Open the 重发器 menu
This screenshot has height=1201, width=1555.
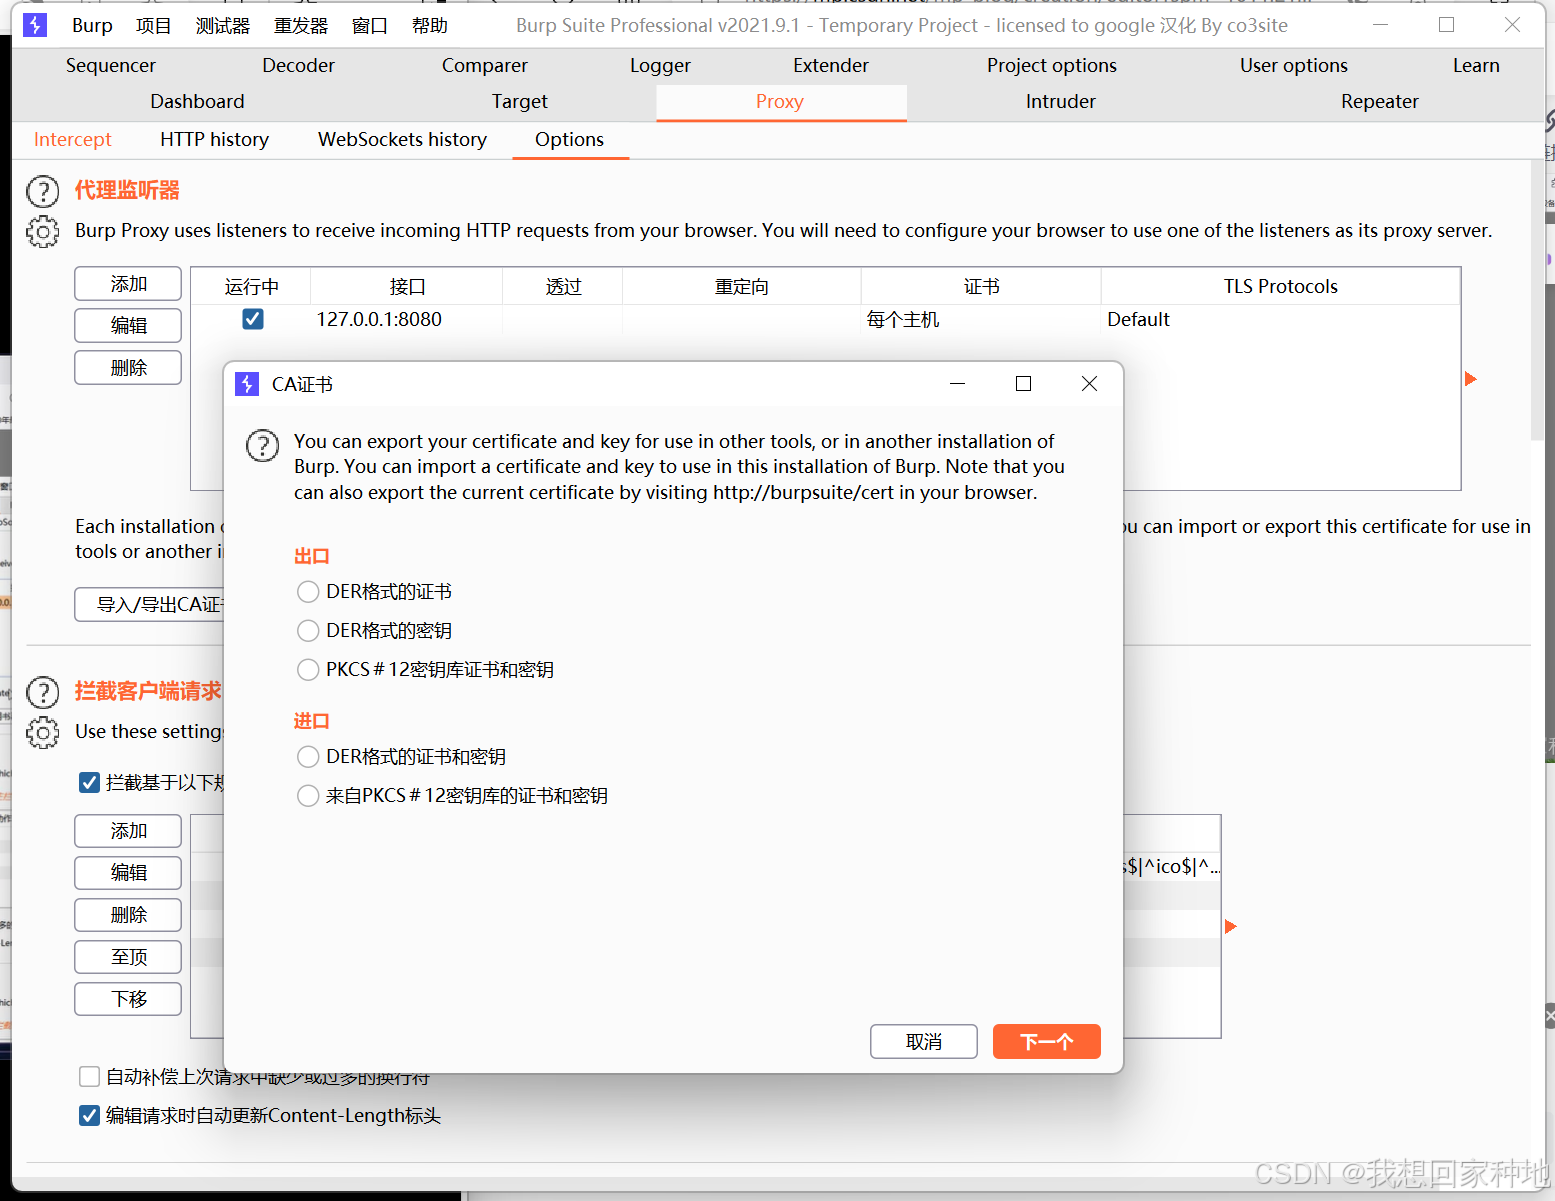coord(301,25)
